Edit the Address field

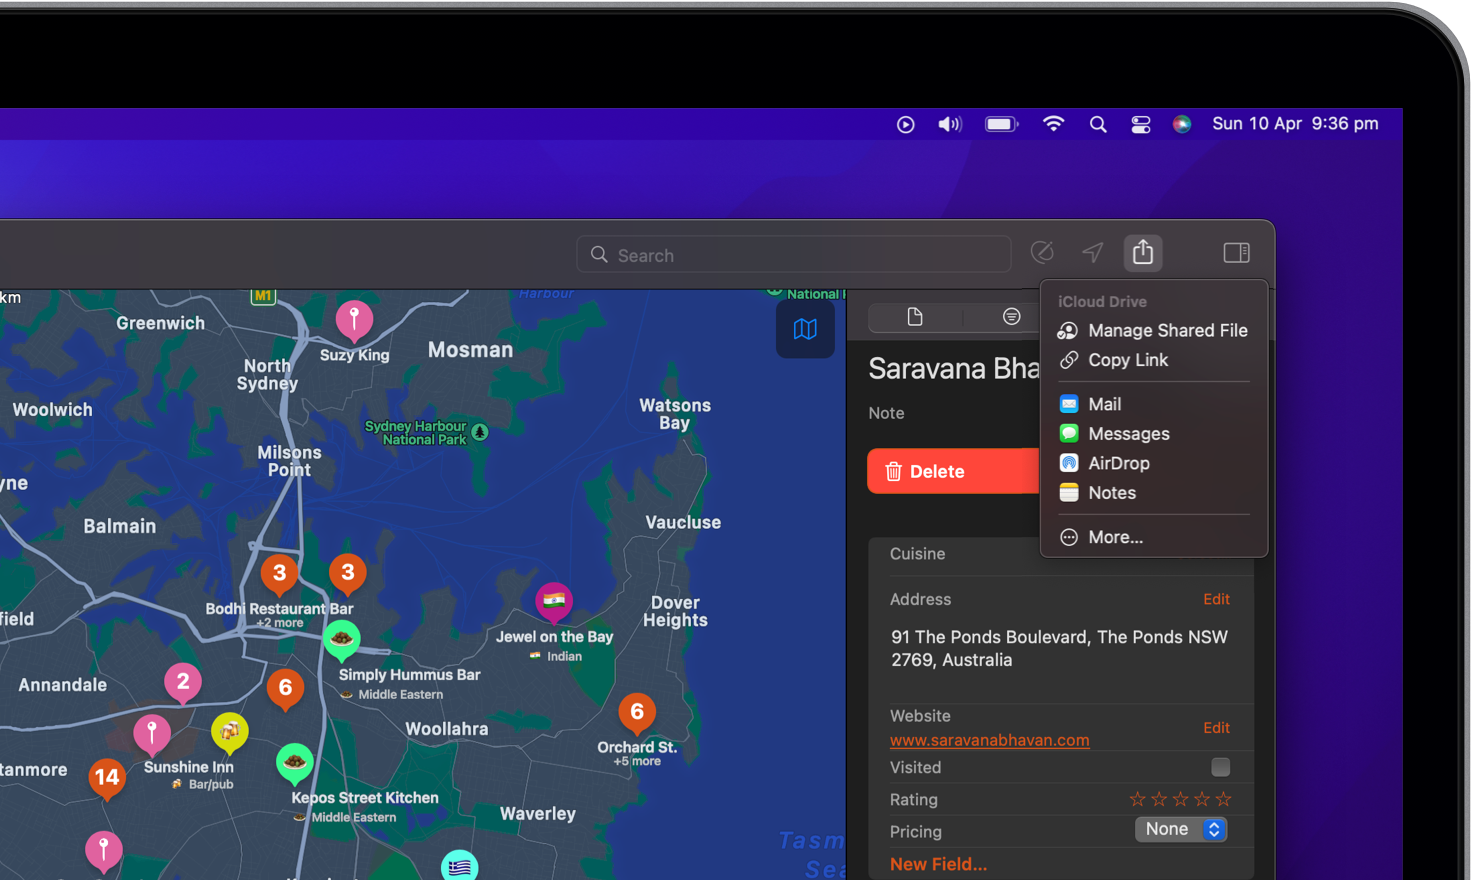(1216, 599)
